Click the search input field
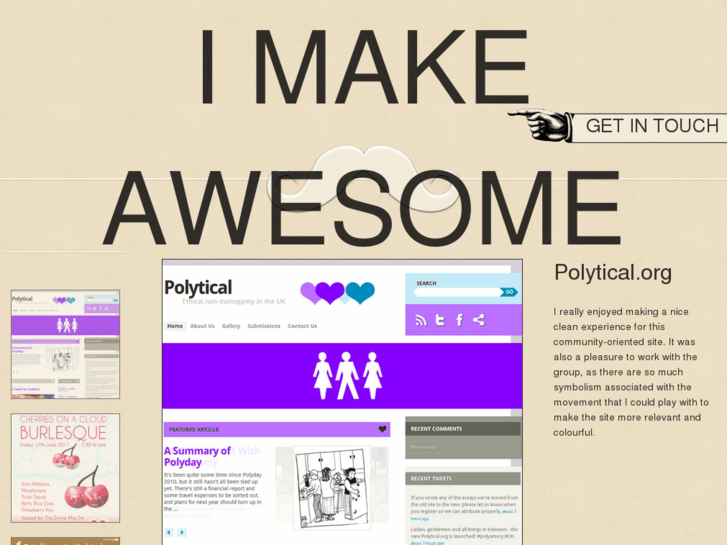 [x=457, y=292]
